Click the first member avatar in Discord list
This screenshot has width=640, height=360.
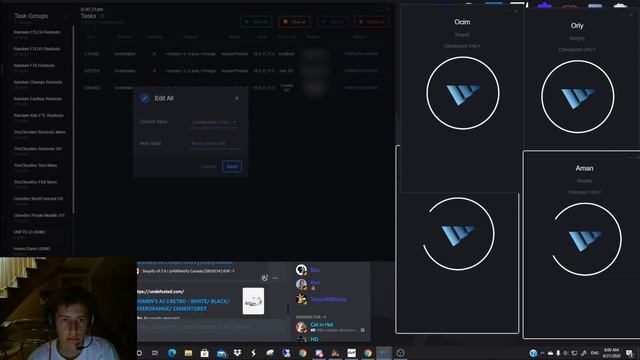pyautogui.click(x=301, y=270)
